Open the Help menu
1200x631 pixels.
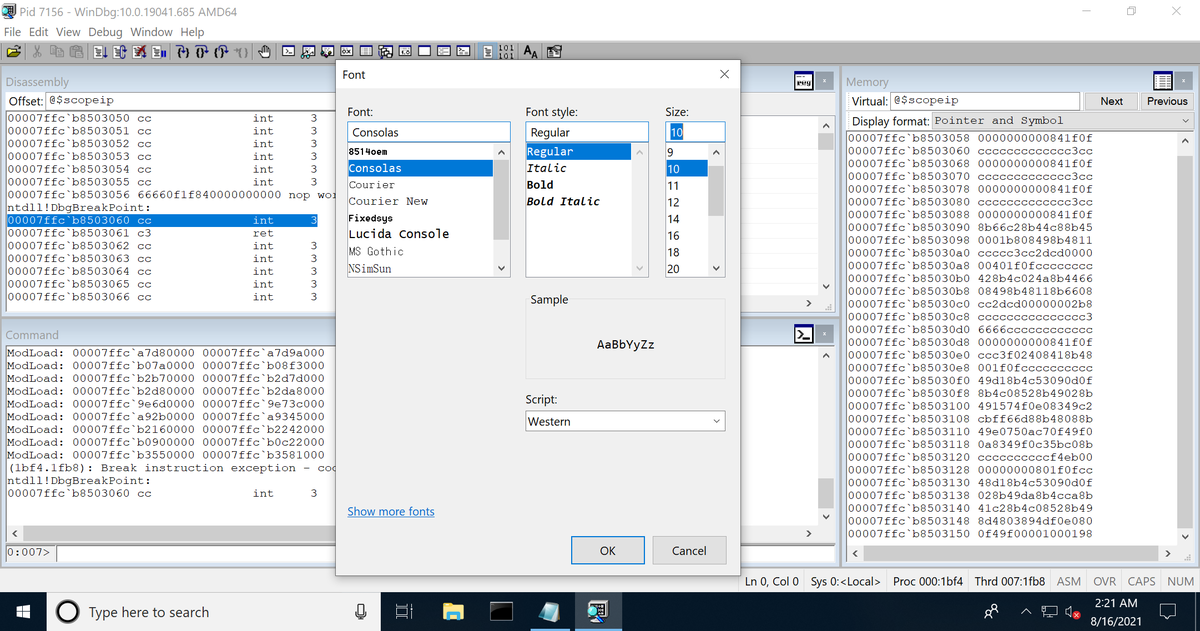(192, 32)
